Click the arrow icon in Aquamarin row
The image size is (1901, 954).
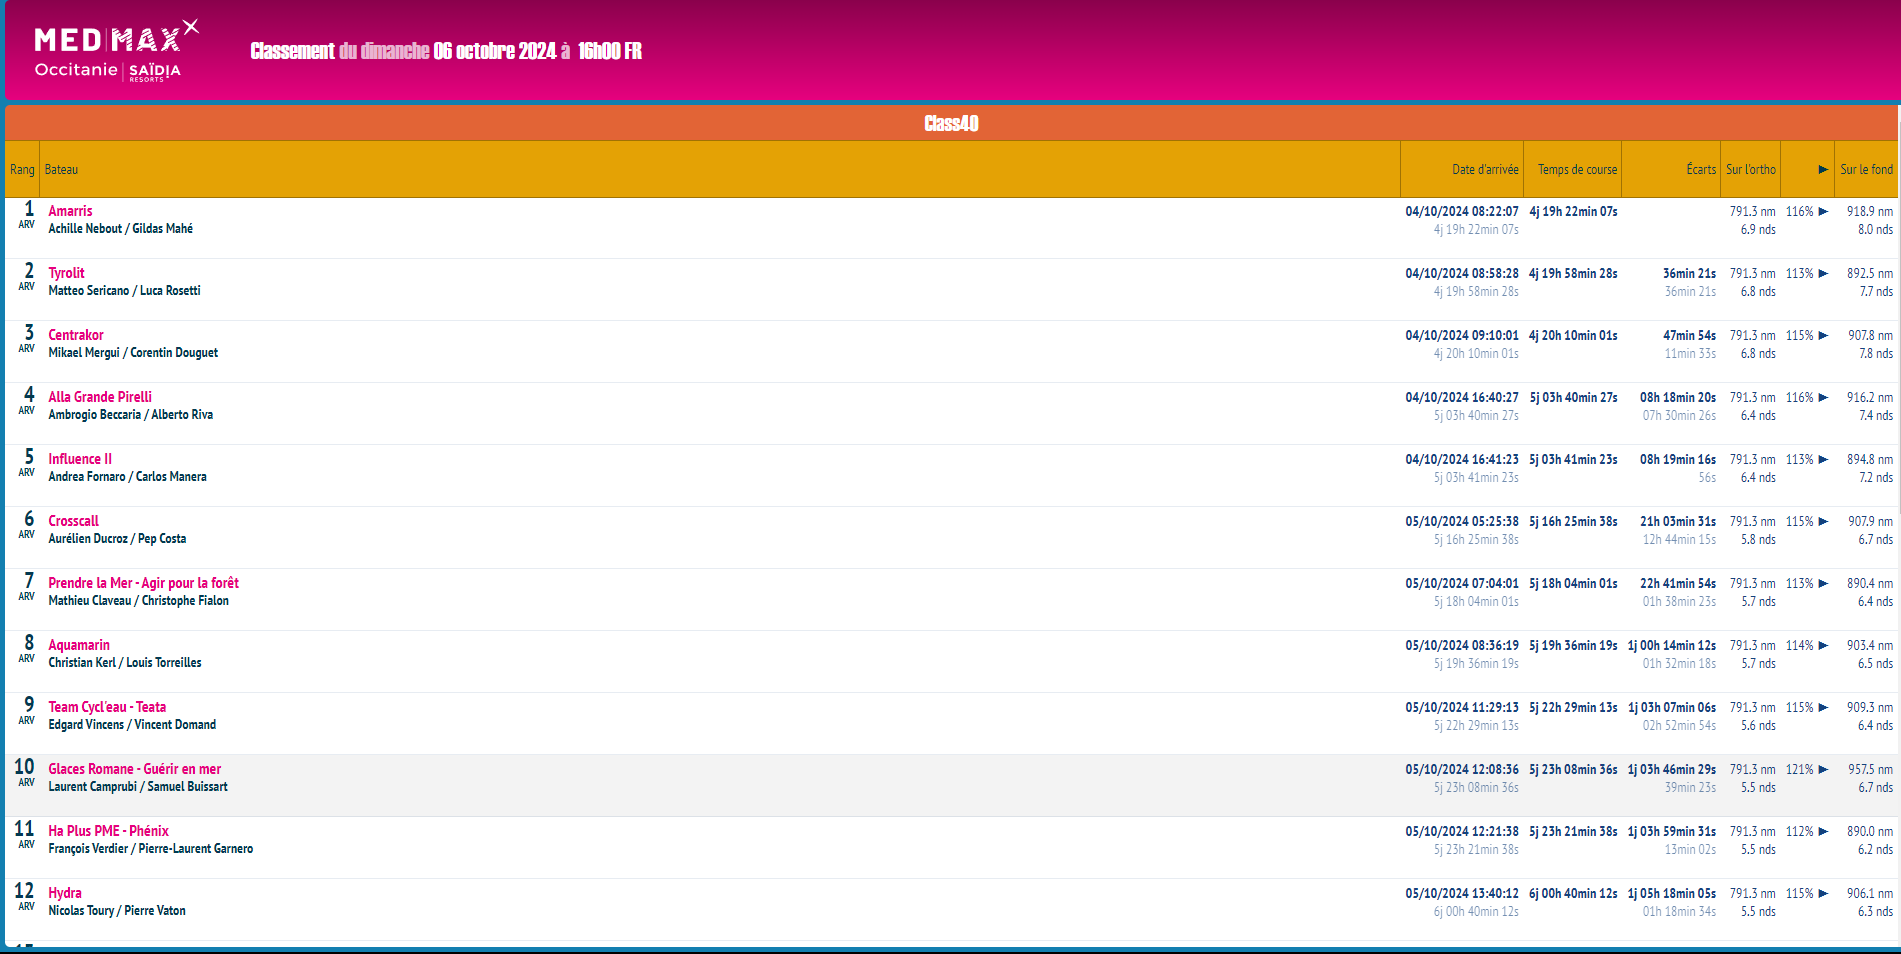(x=1823, y=646)
